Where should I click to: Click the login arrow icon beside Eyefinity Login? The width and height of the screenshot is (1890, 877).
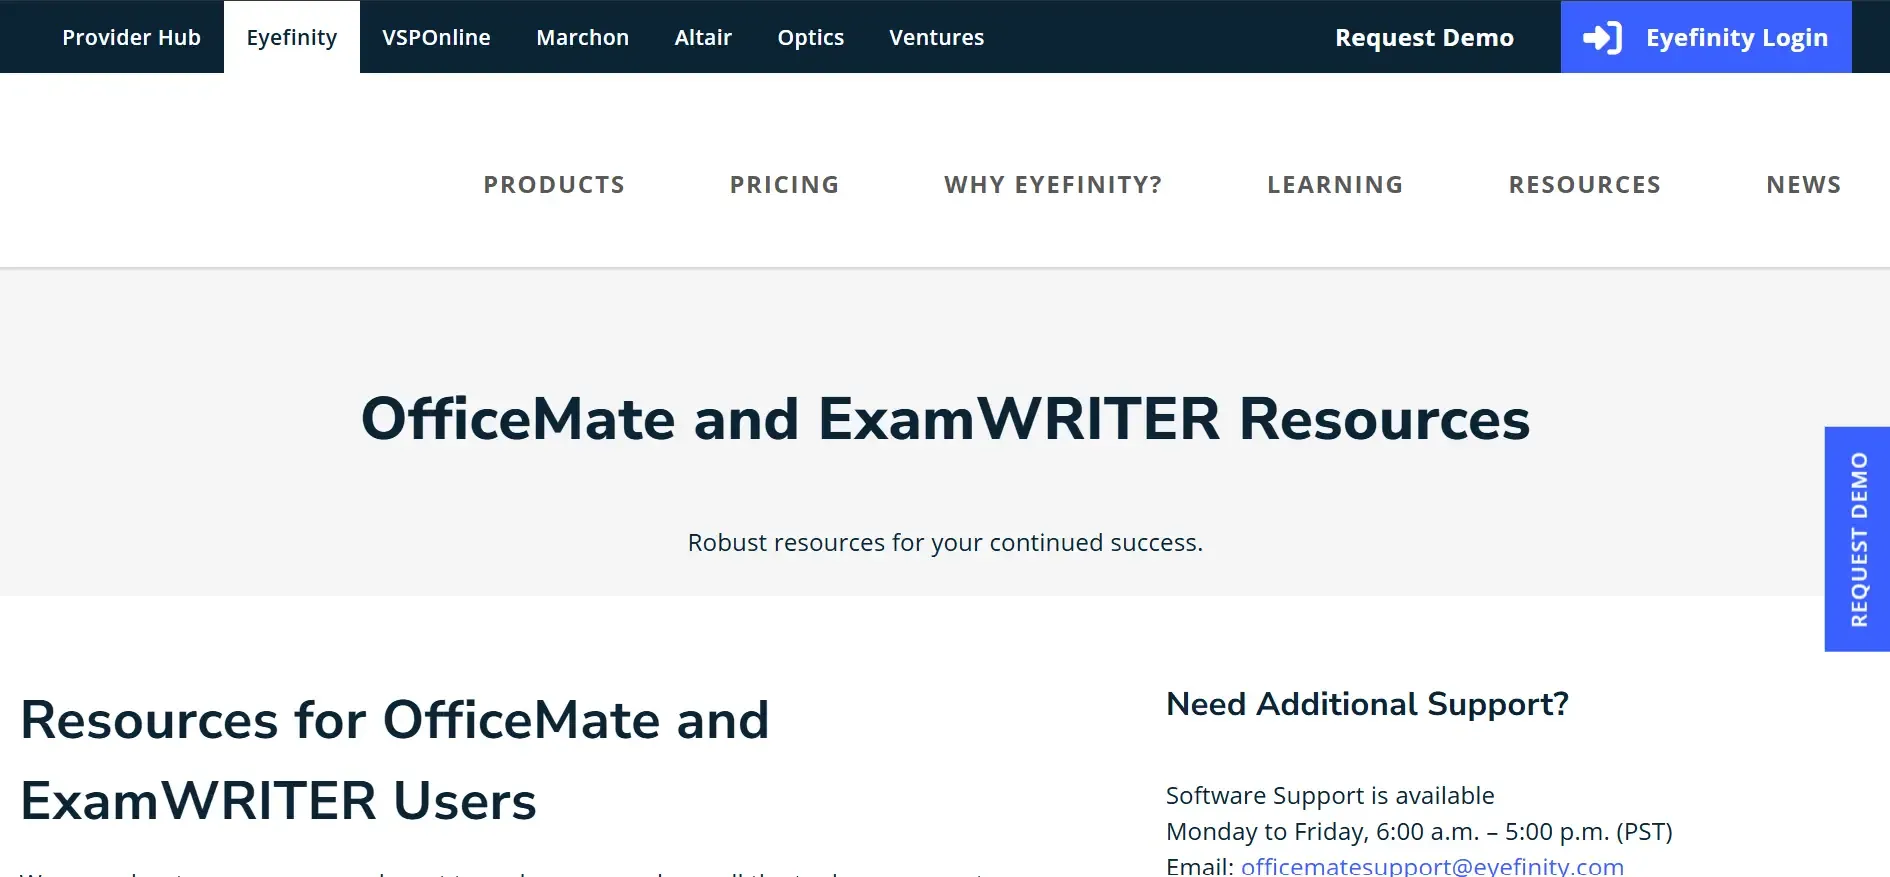pyautogui.click(x=1602, y=38)
